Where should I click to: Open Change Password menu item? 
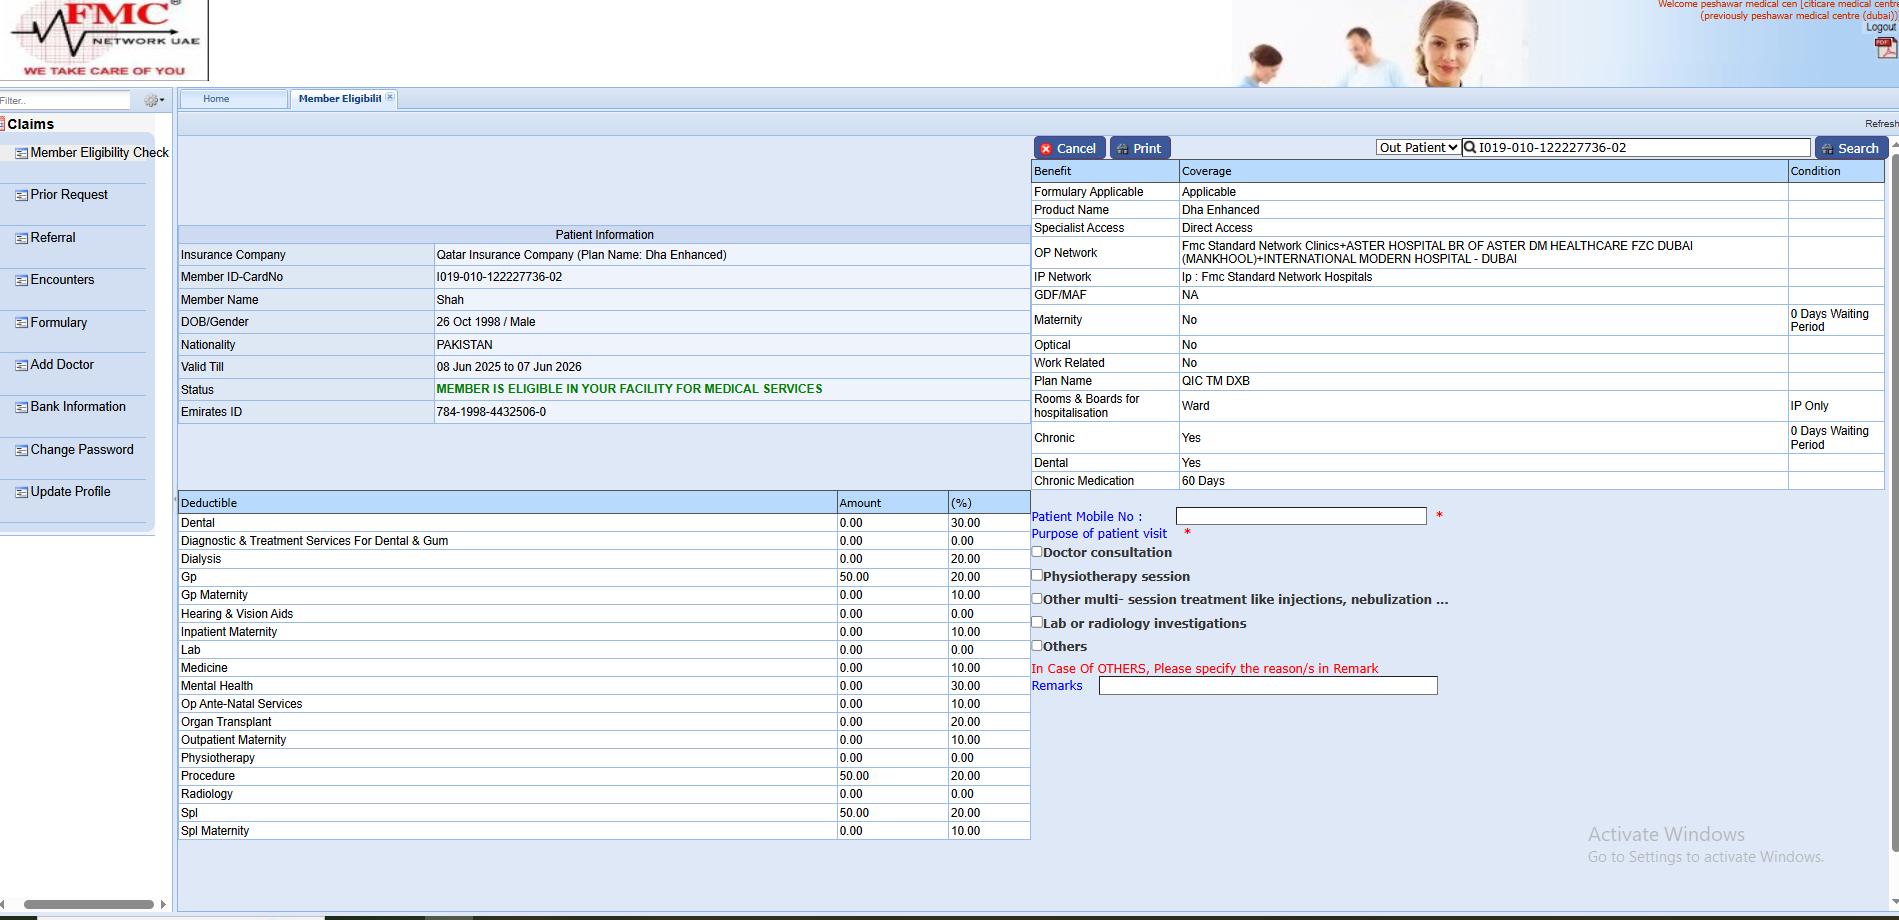click(x=81, y=450)
